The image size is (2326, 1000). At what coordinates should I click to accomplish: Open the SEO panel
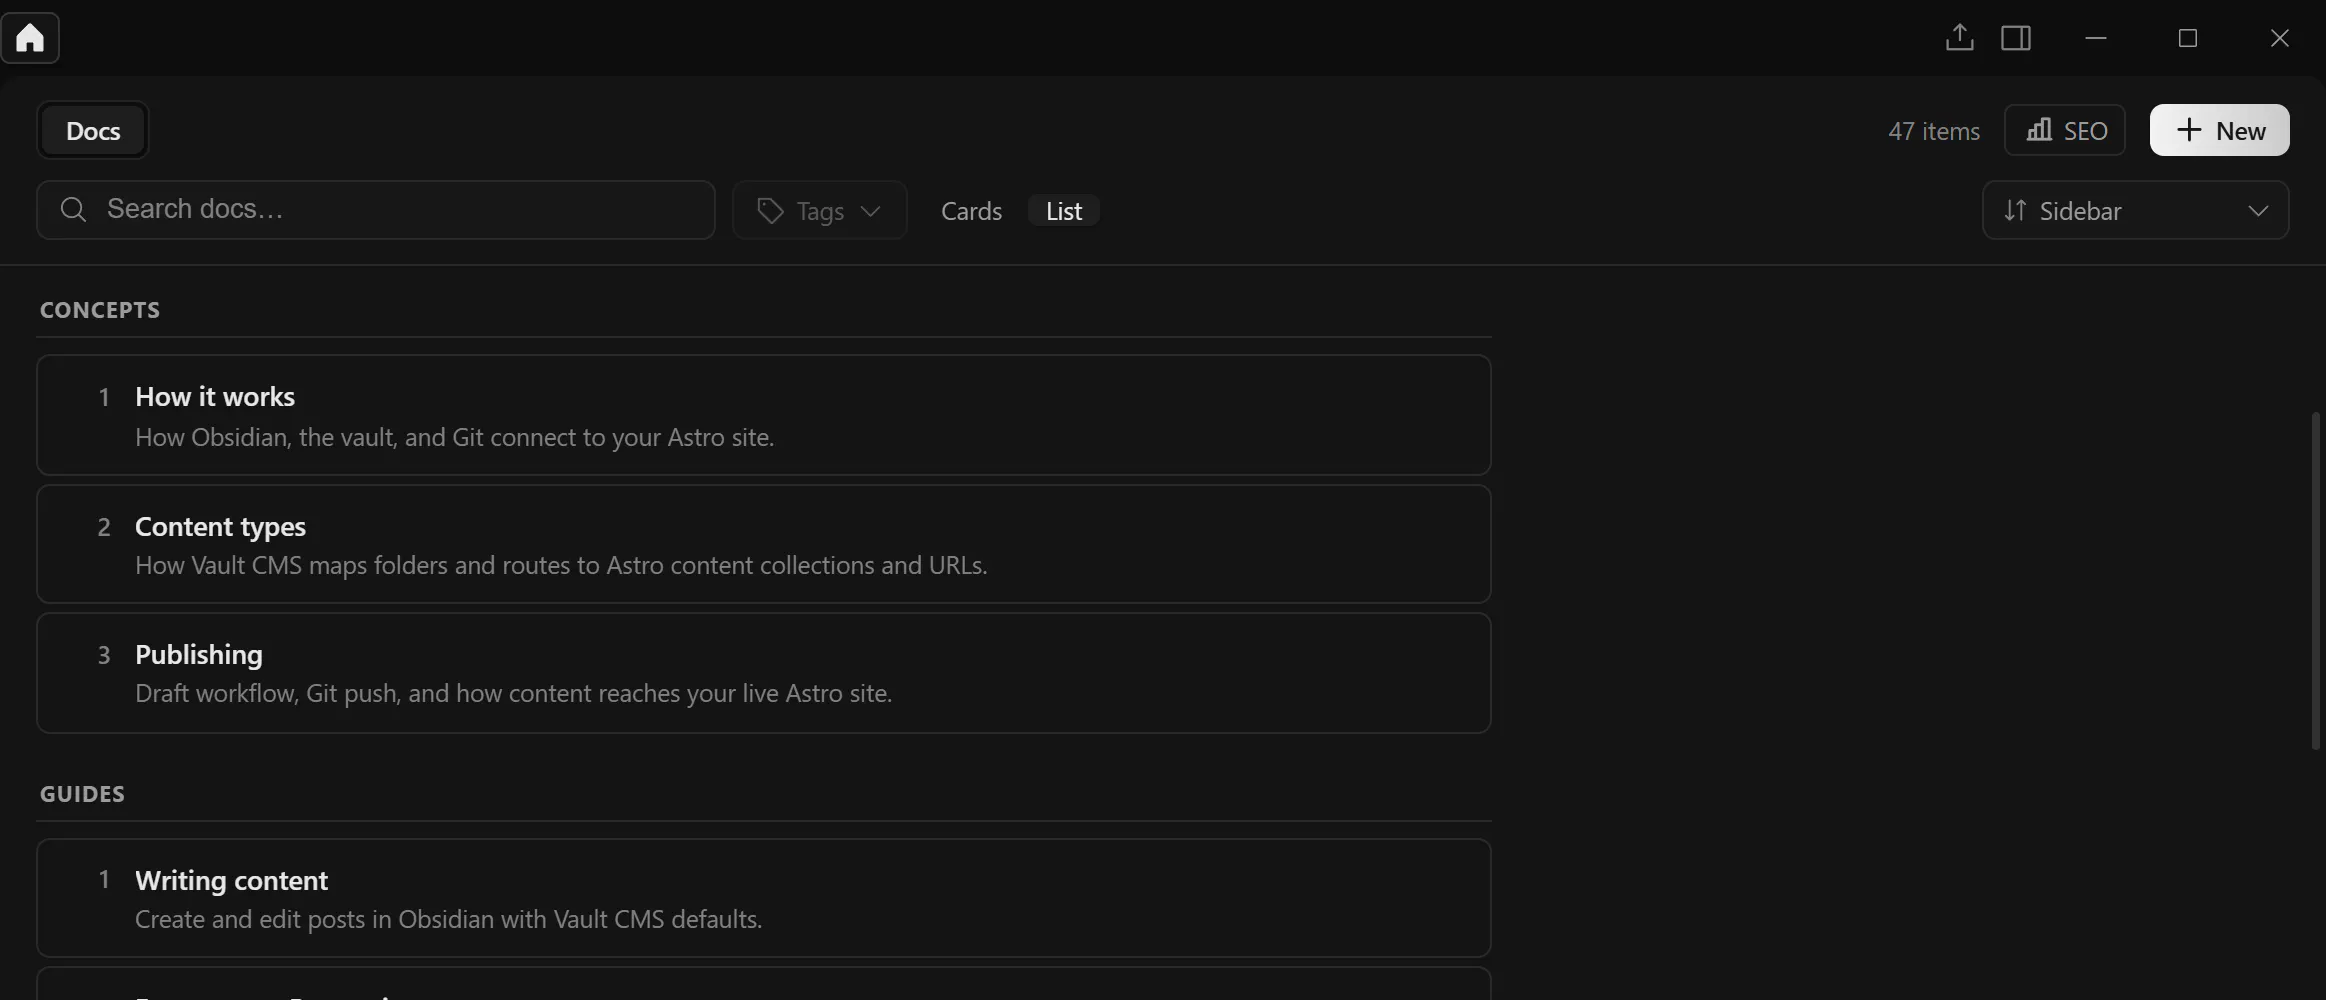(2065, 130)
